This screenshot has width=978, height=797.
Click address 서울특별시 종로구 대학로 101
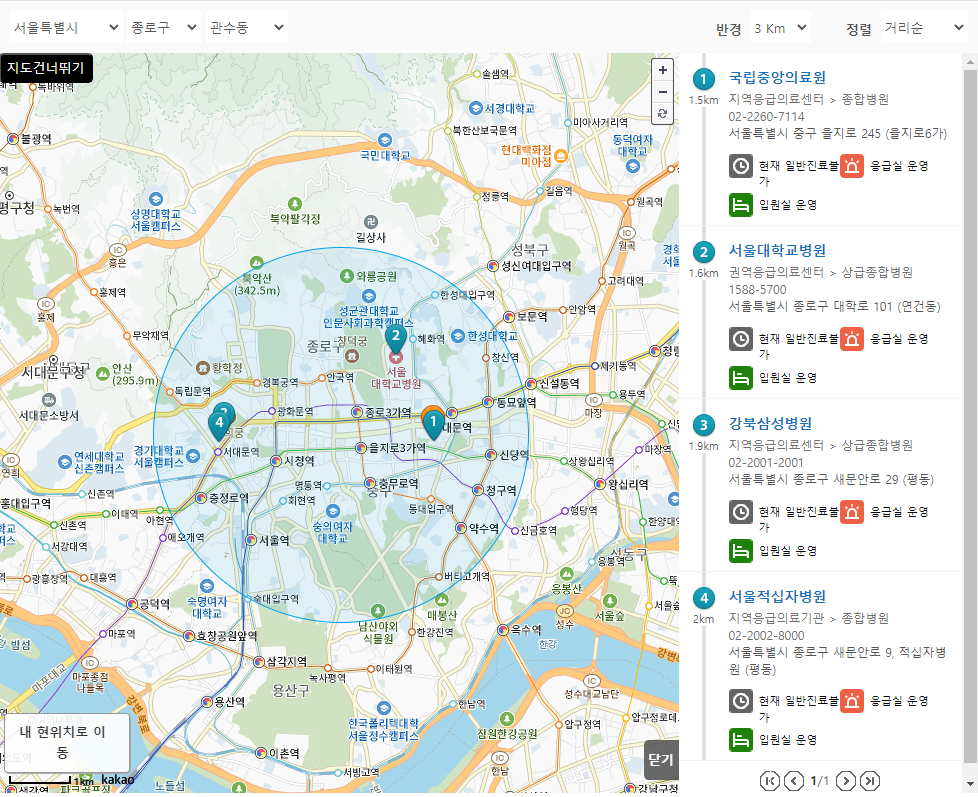[835, 306]
